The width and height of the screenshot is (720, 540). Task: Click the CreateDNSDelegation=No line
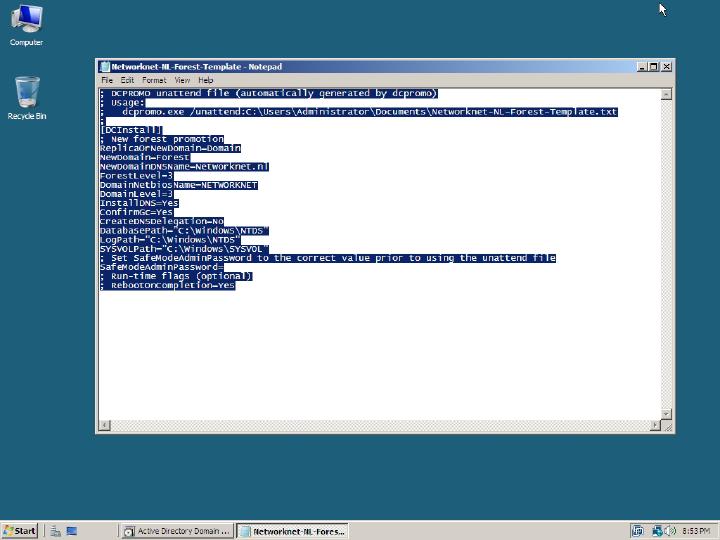[x=162, y=221]
